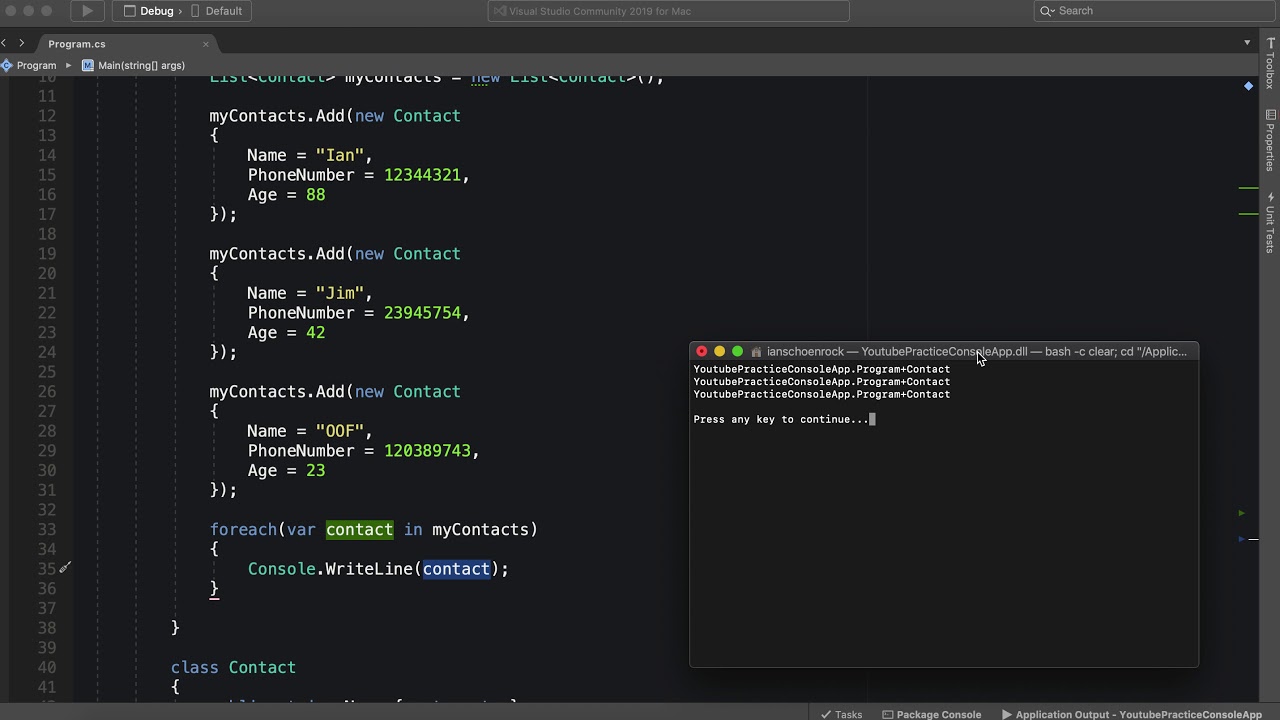Image resolution: width=1280 pixels, height=720 pixels.
Task: Open the Toolbox side panel
Action: tap(1270, 64)
